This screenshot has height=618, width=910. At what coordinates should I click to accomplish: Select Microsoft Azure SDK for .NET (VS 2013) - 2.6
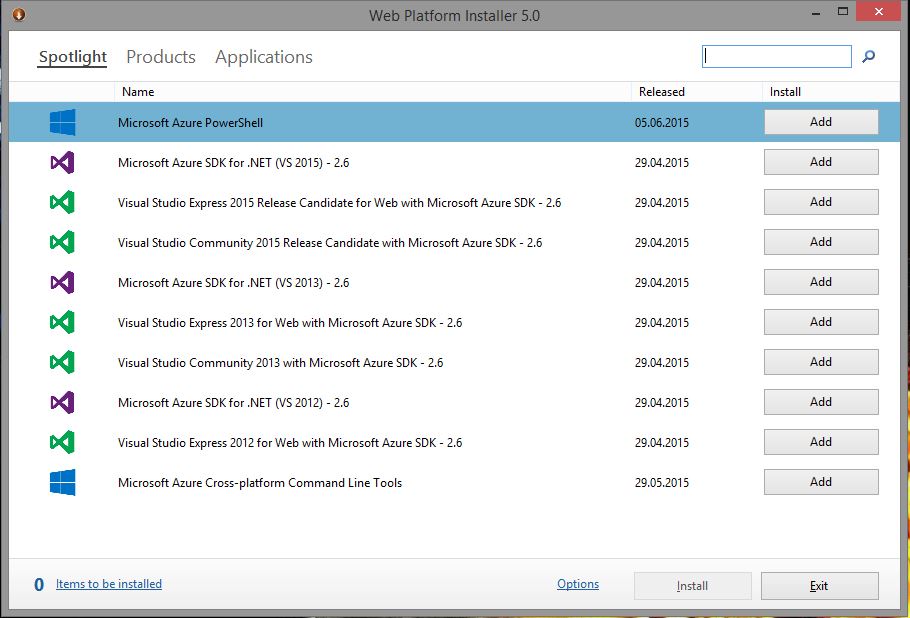233,283
